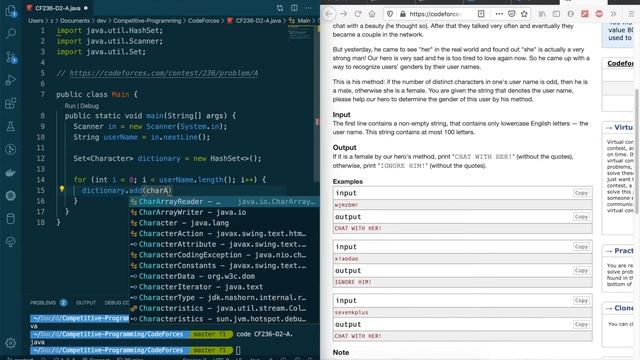Viewport: 640px width, 360px height.
Task: Open the editor More Actions ellipsis
Action: click(309, 8)
